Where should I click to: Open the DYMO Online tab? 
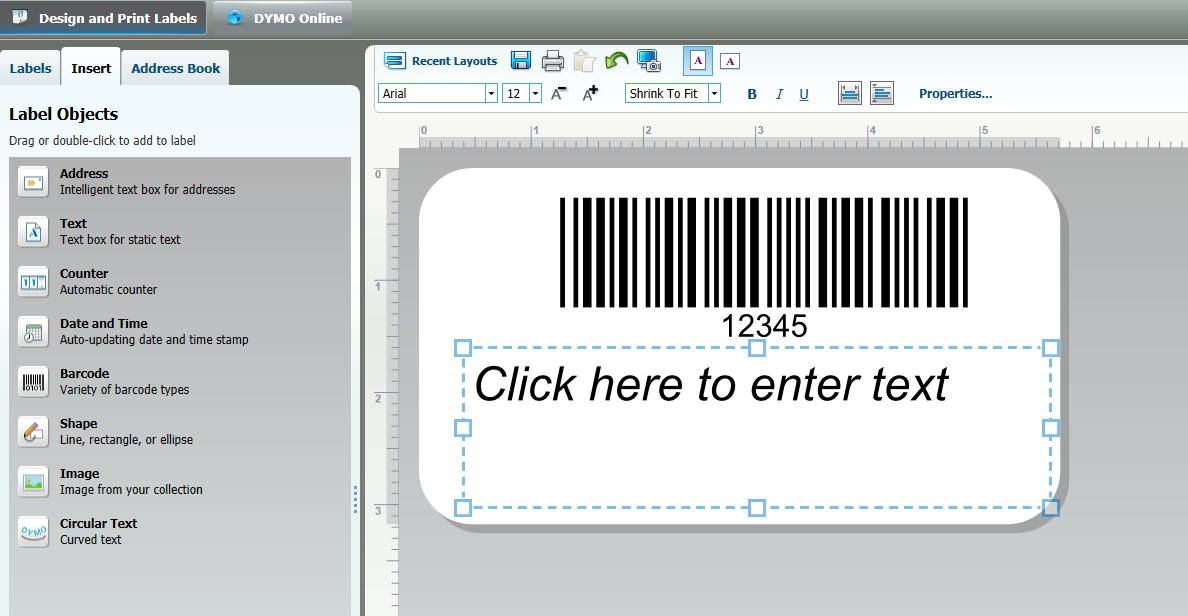pos(283,18)
